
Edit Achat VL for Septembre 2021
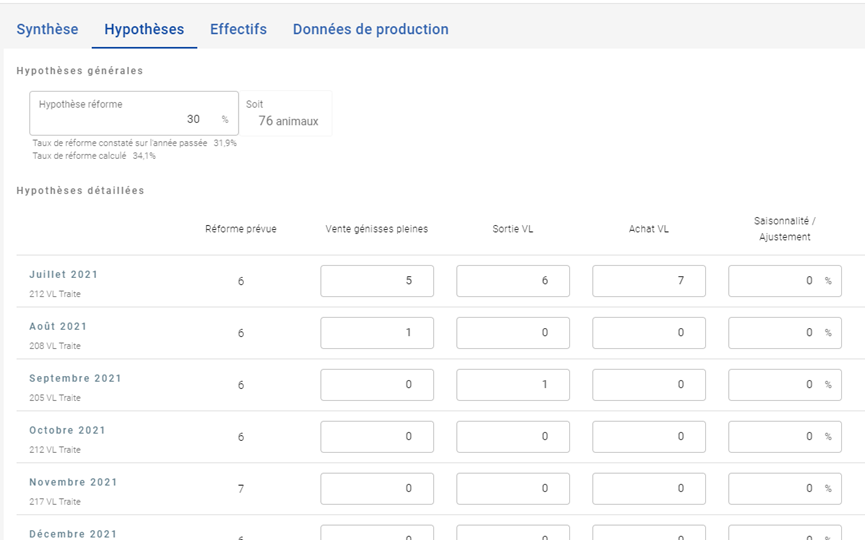649,384
